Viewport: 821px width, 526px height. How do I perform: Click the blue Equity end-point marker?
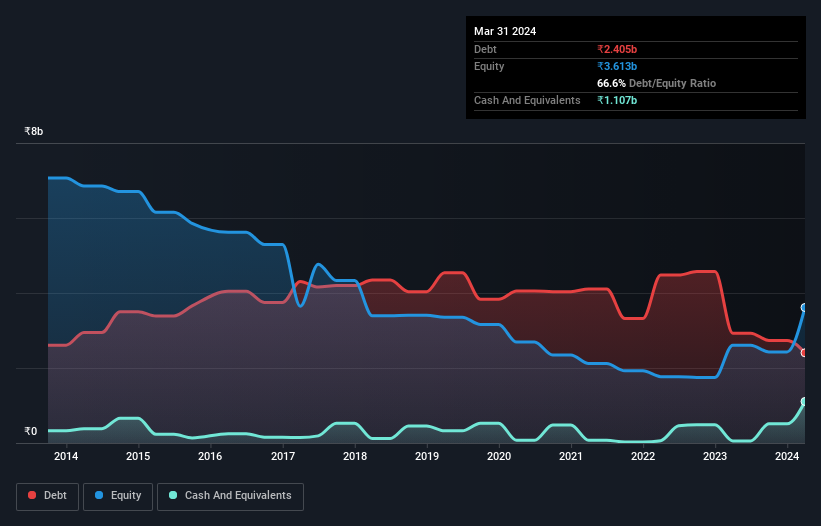tap(804, 308)
